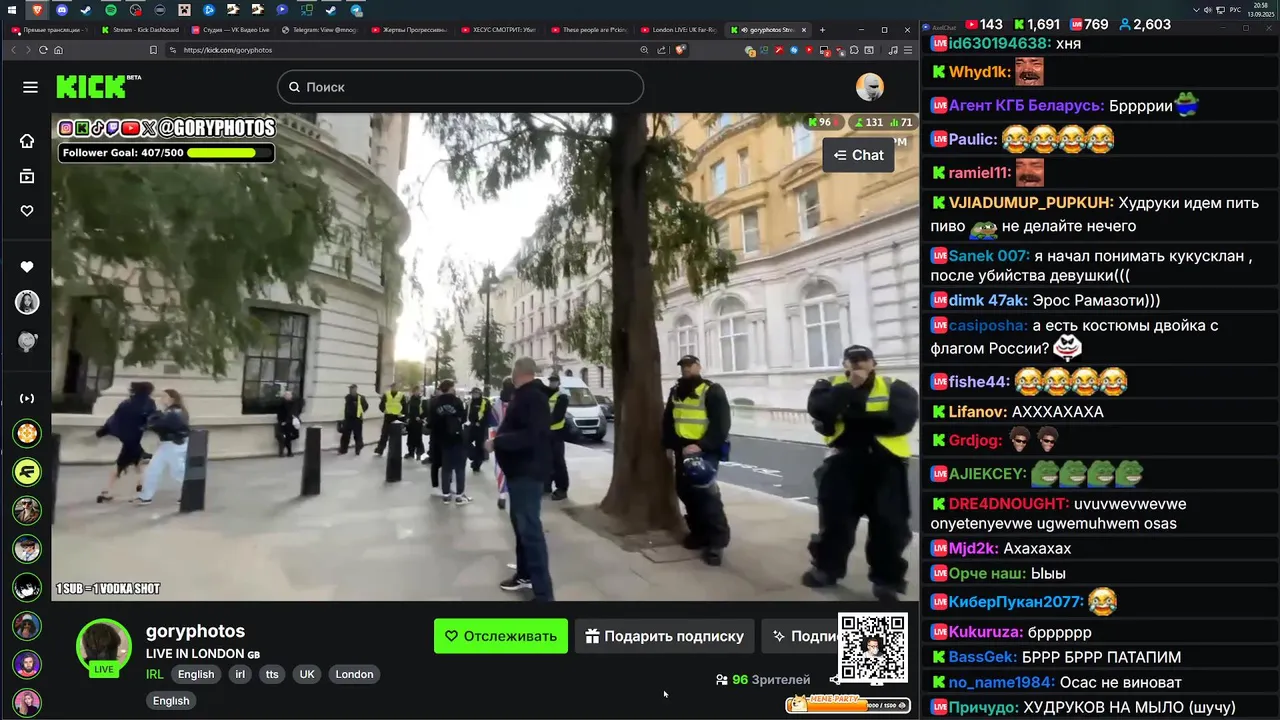Click the browser back arrow

pyautogui.click(x=13, y=50)
